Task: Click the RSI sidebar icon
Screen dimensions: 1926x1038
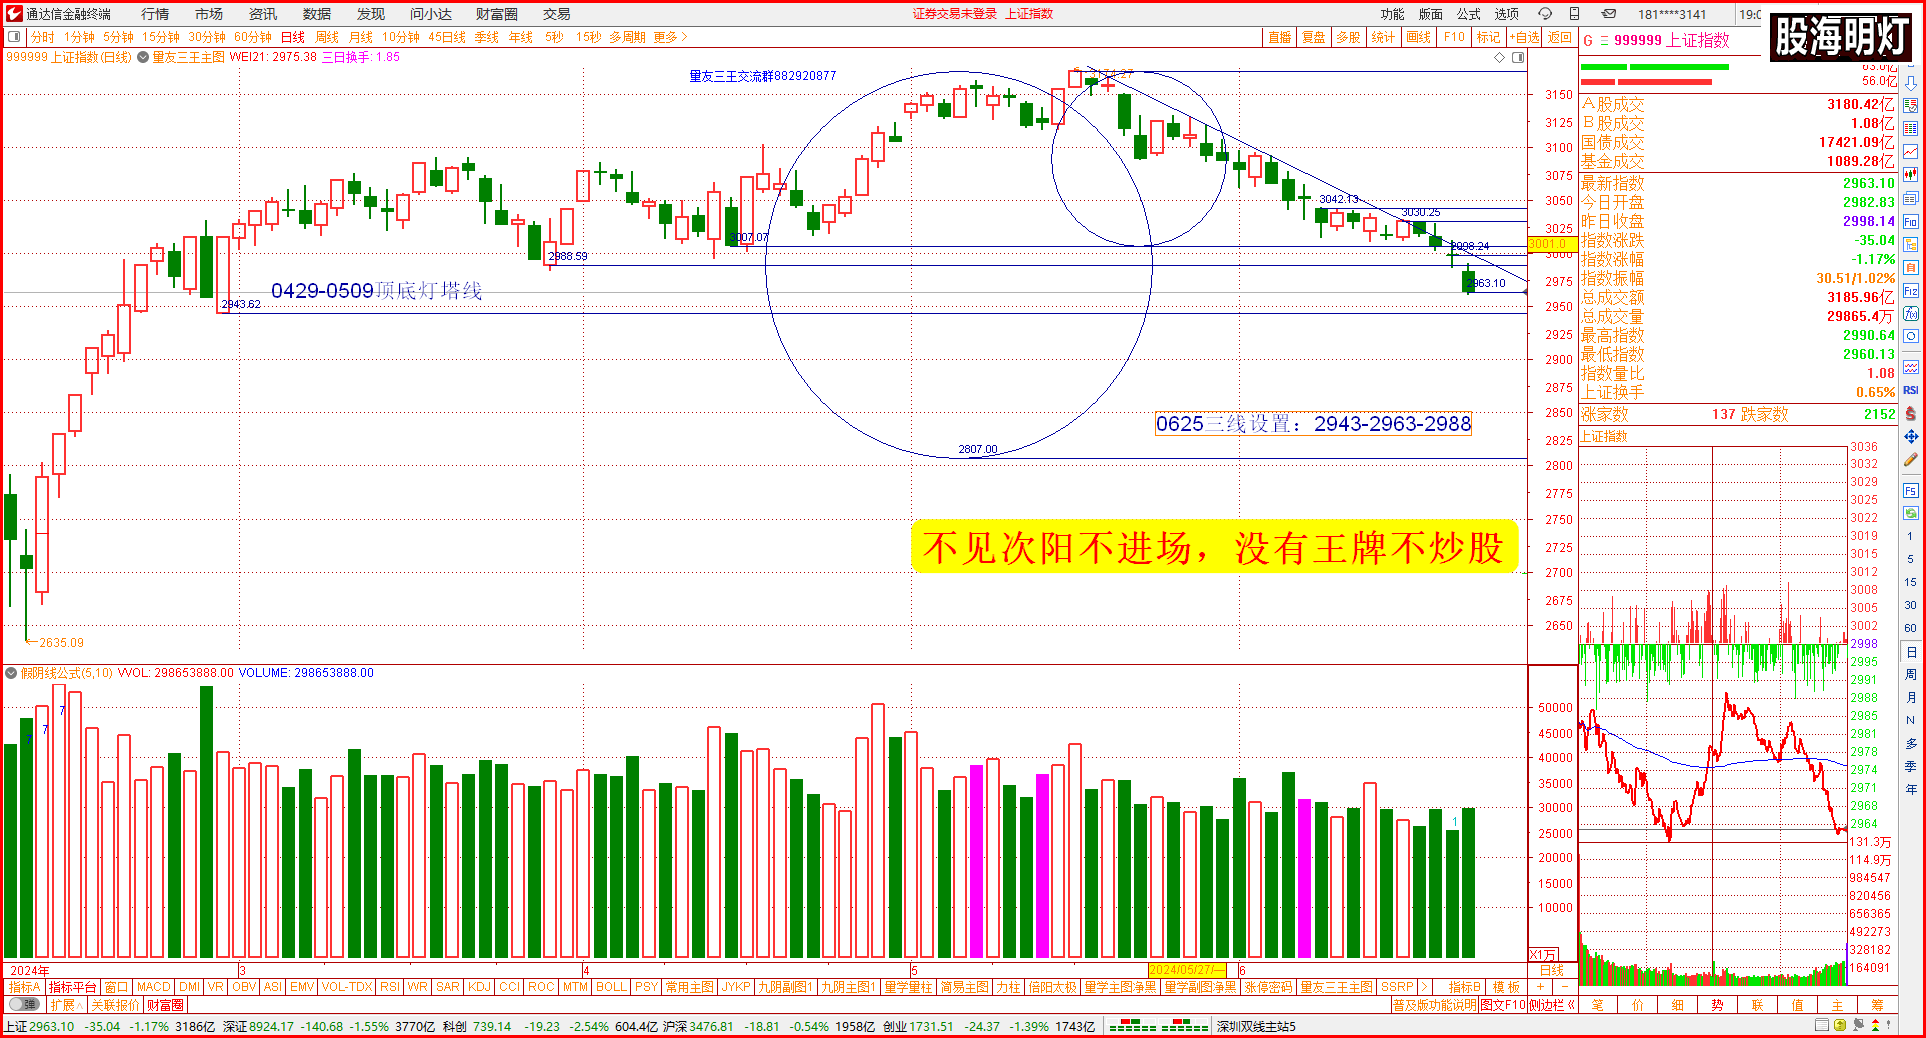Action: click(1910, 390)
